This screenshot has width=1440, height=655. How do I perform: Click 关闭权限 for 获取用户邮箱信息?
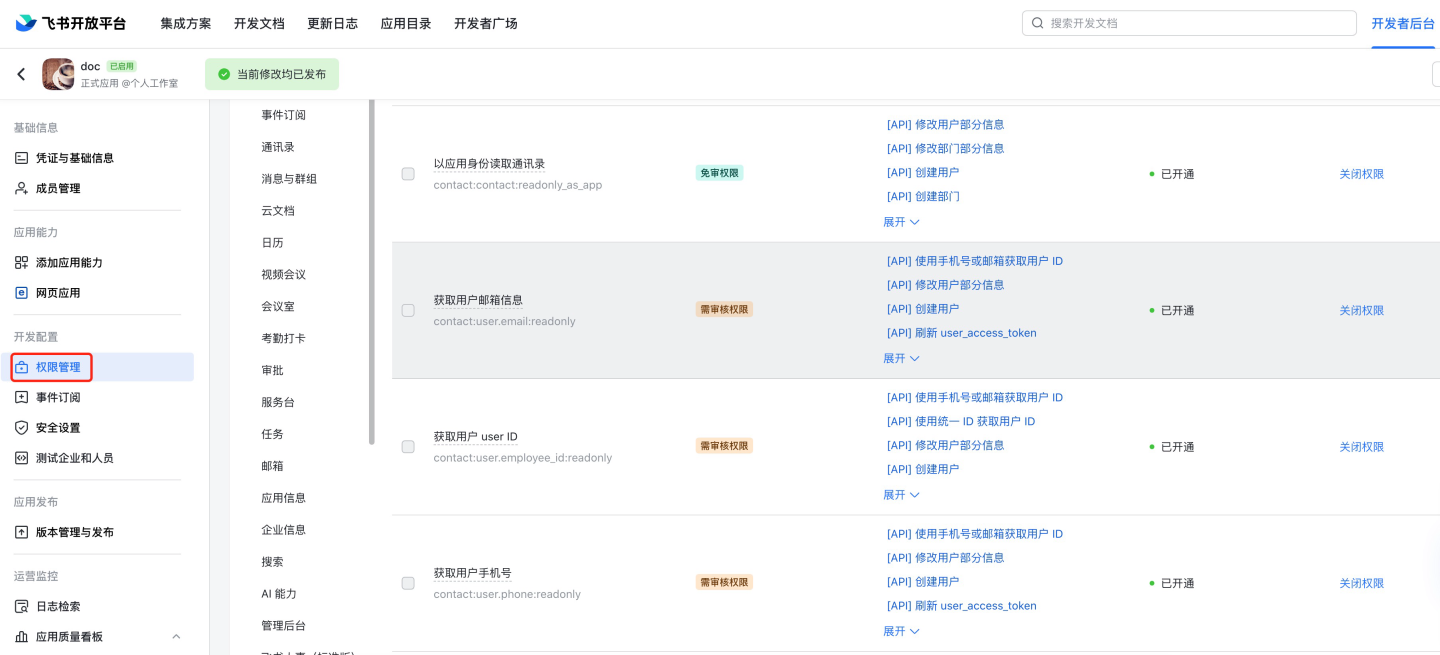(x=1361, y=311)
